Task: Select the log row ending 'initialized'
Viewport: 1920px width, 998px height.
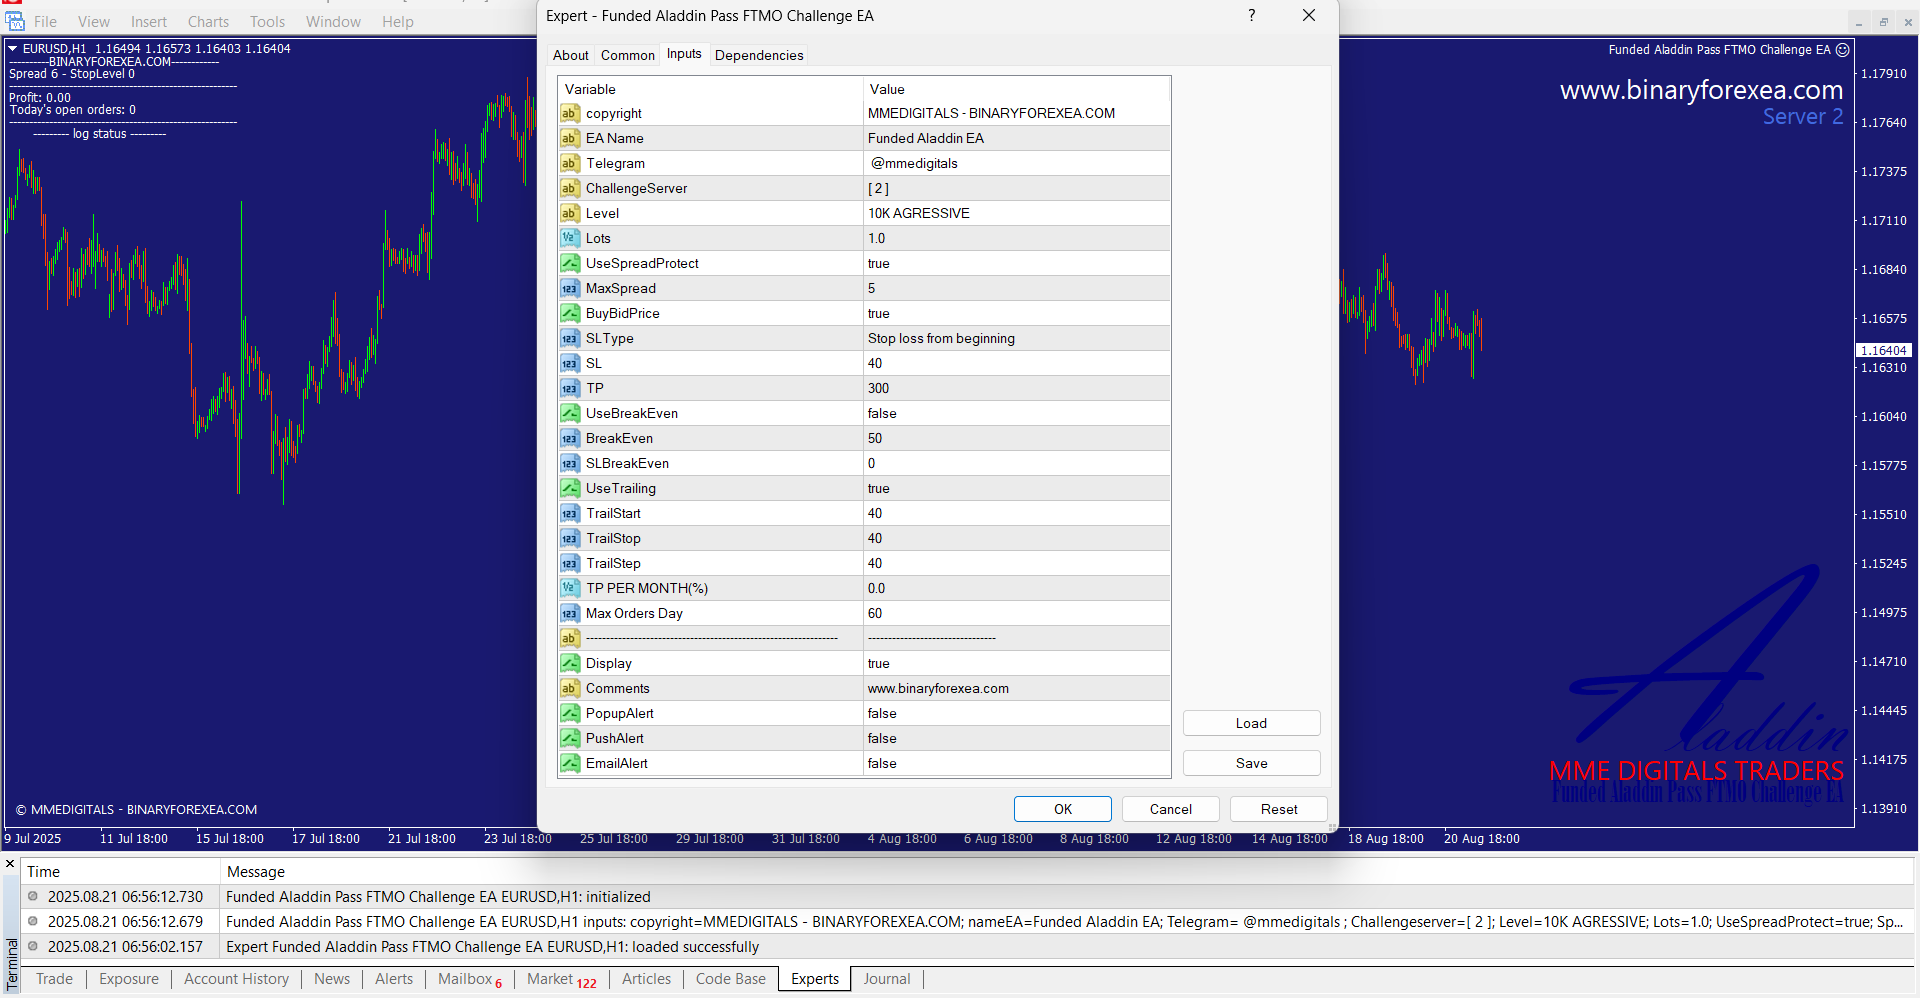Action: (967, 897)
